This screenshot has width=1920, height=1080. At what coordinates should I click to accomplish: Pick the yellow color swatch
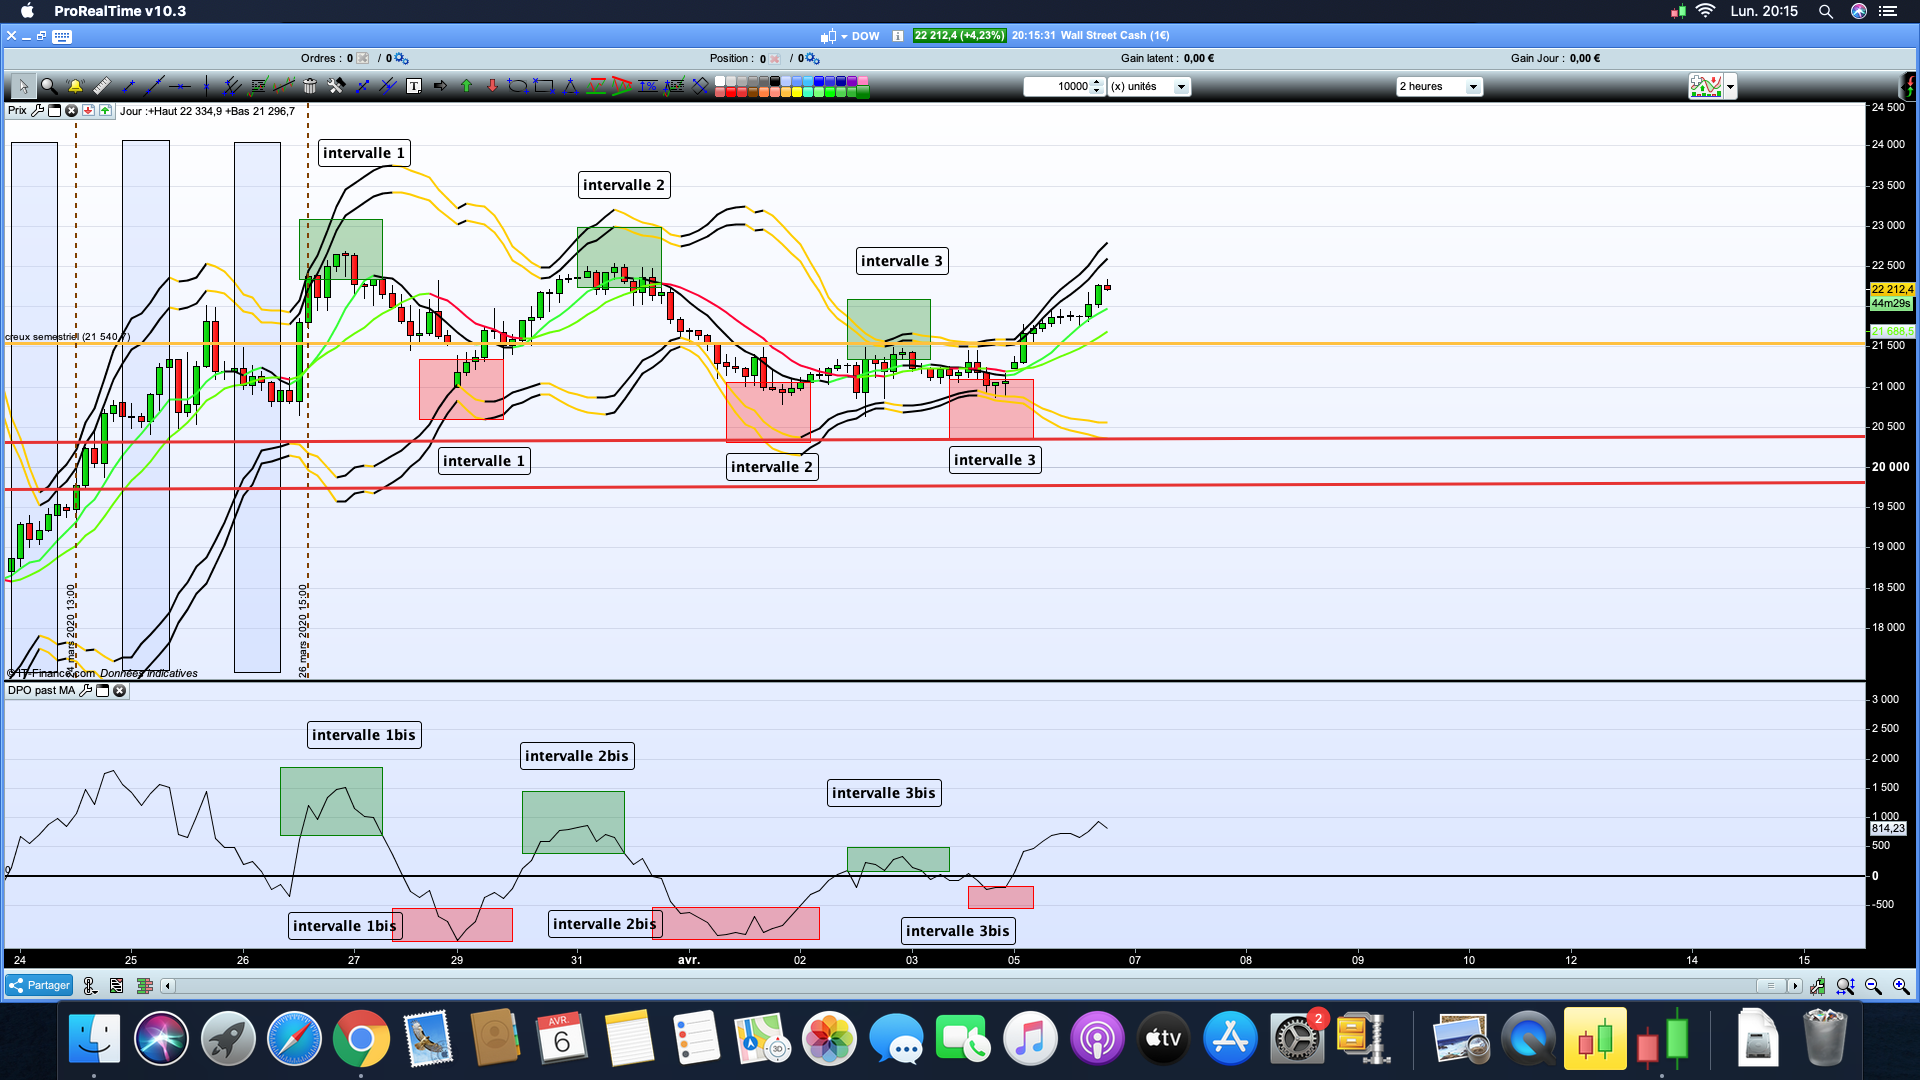798,93
